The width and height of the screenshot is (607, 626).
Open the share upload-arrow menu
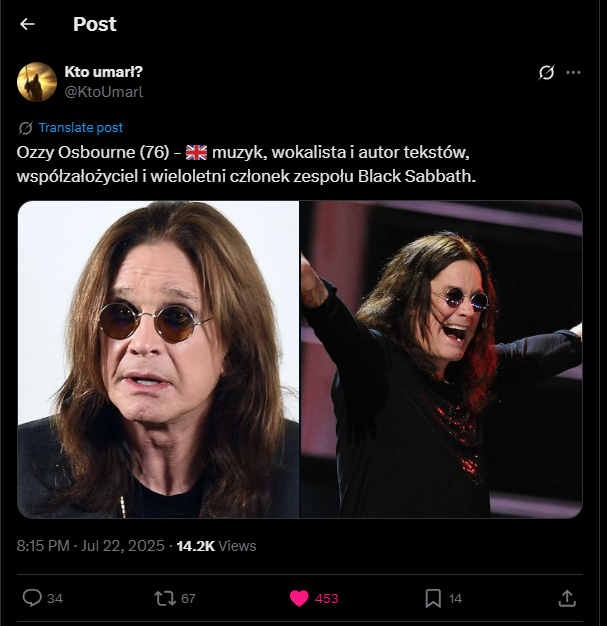pyautogui.click(x=566, y=598)
